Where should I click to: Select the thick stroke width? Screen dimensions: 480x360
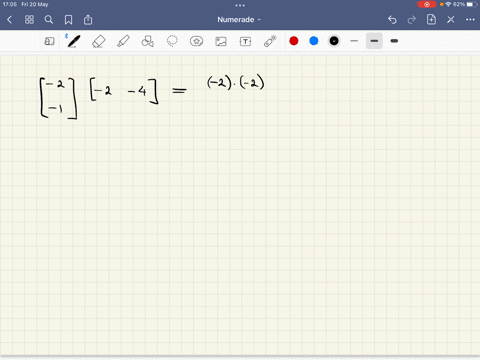(394, 41)
